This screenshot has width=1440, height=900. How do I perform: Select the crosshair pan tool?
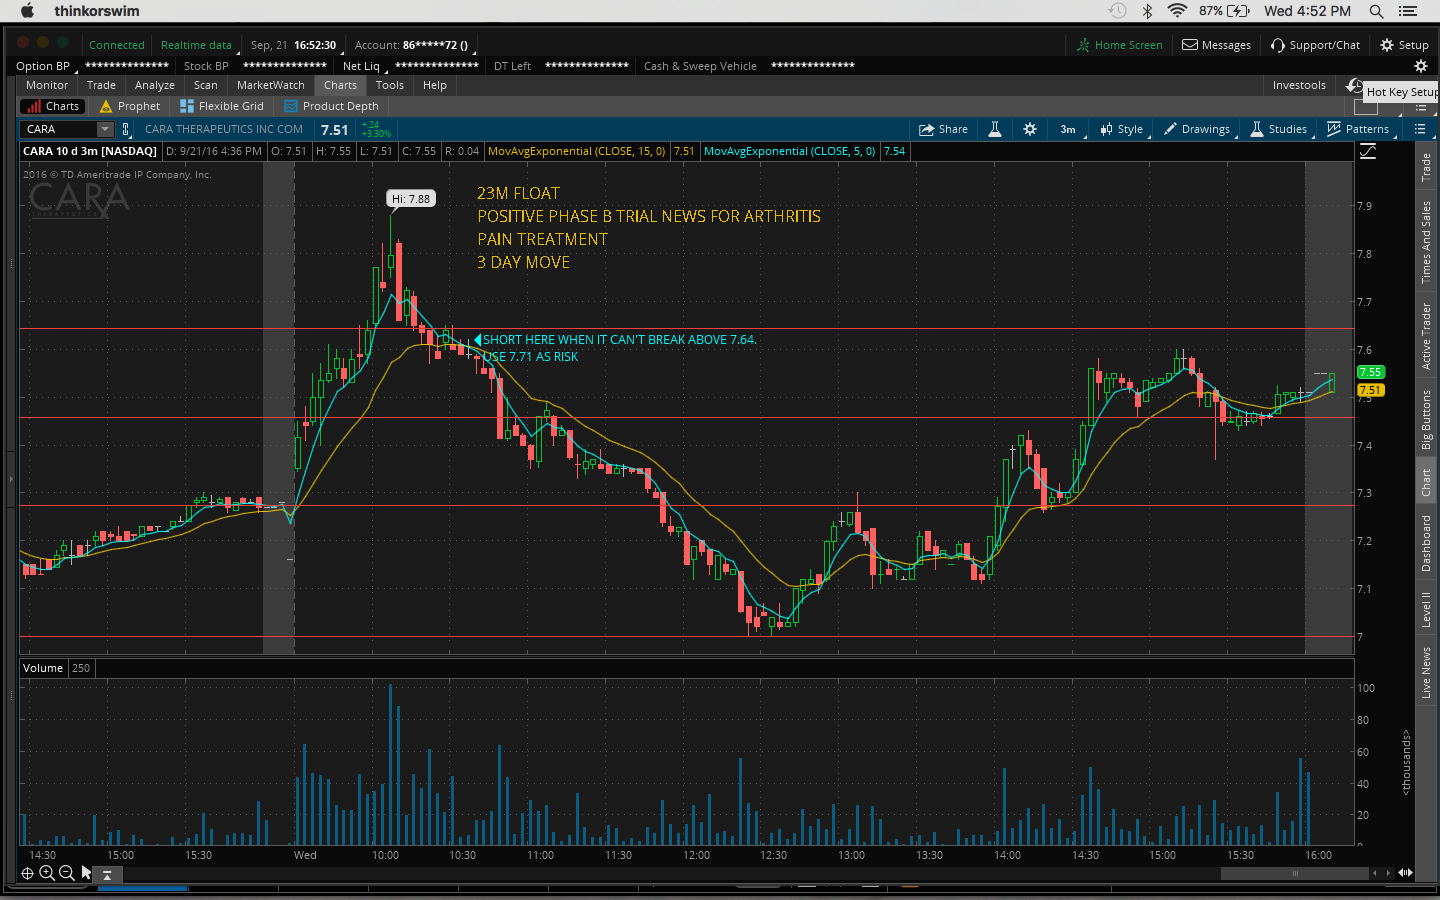coord(27,873)
